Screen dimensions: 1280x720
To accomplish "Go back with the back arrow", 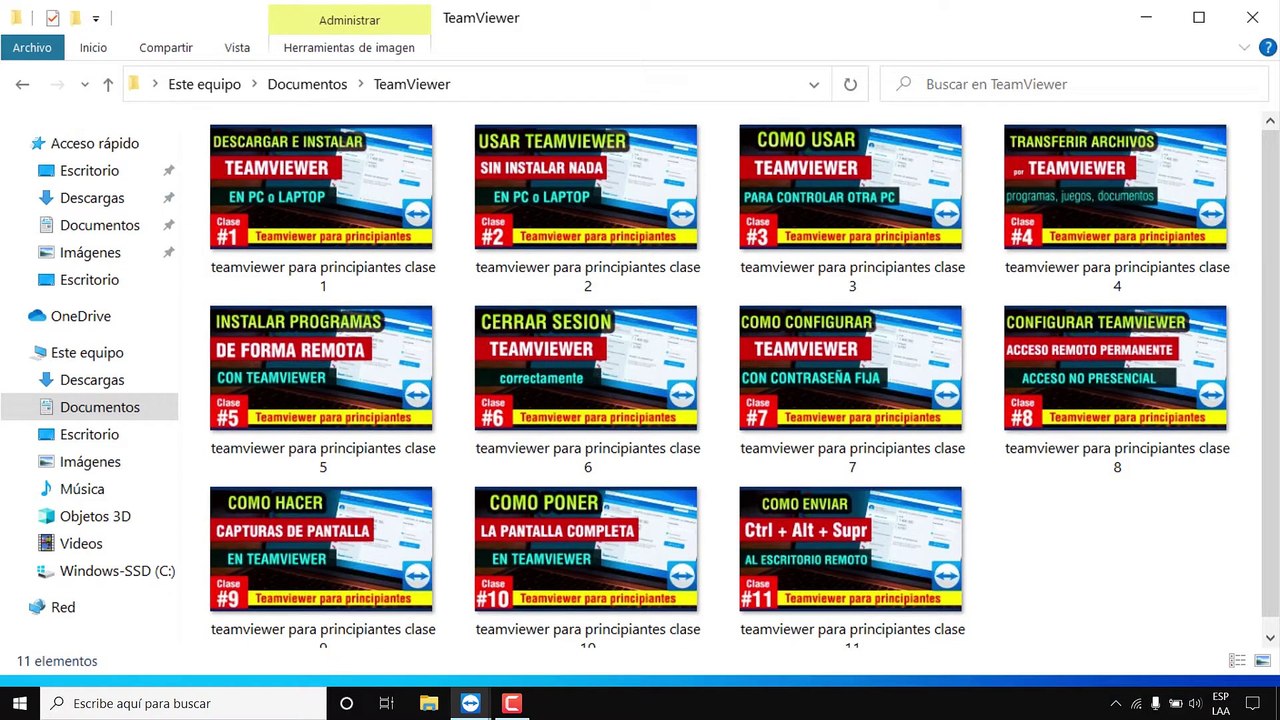I will coord(22,85).
